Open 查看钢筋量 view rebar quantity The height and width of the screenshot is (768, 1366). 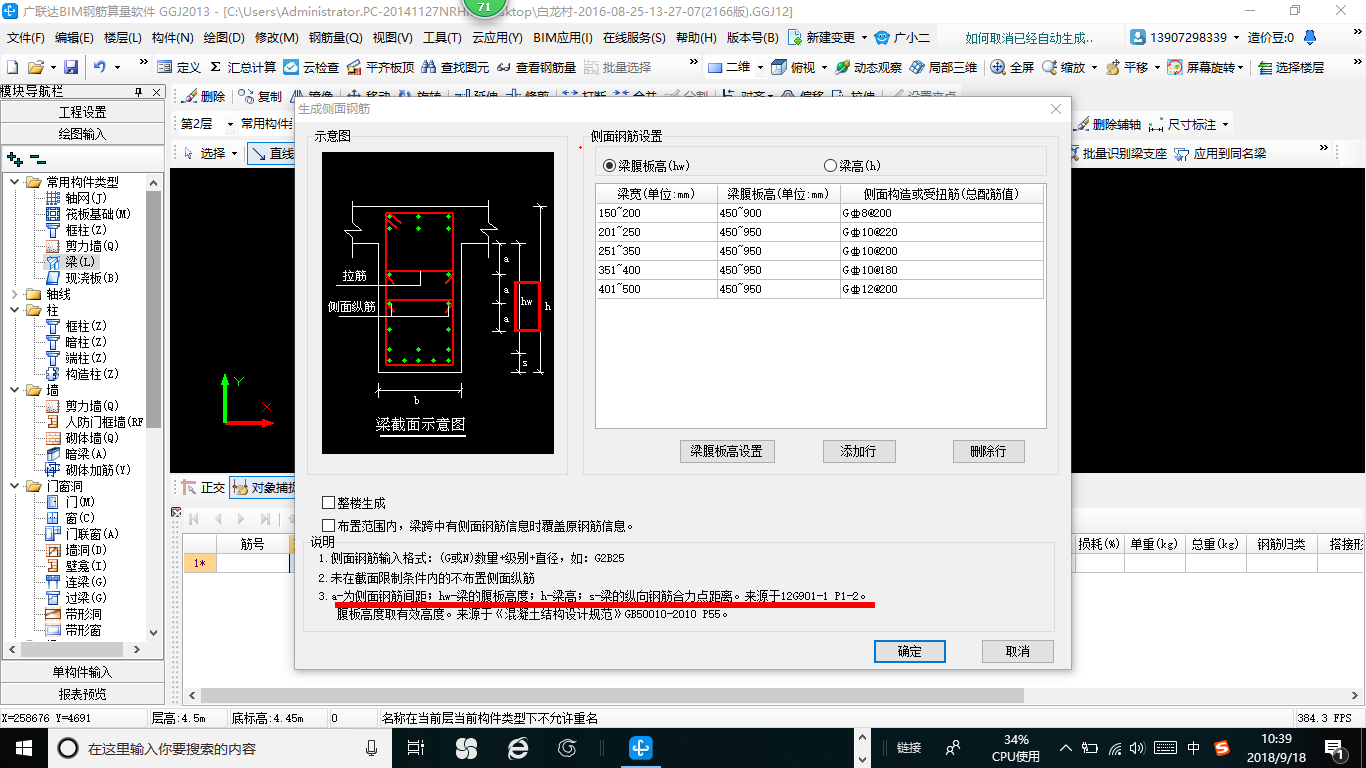(x=537, y=67)
